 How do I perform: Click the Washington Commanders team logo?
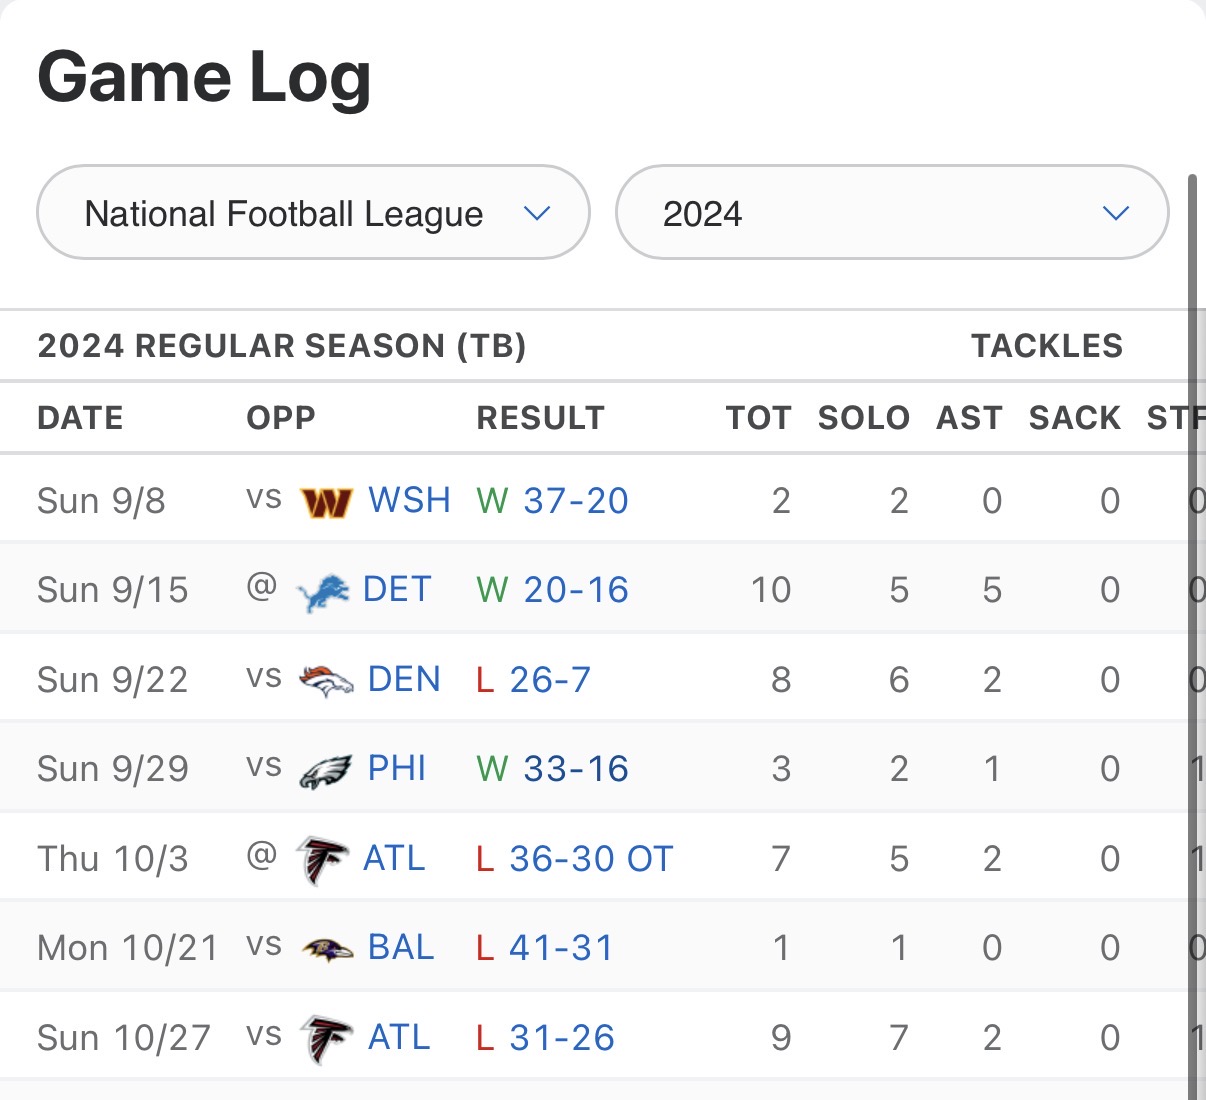[326, 502]
